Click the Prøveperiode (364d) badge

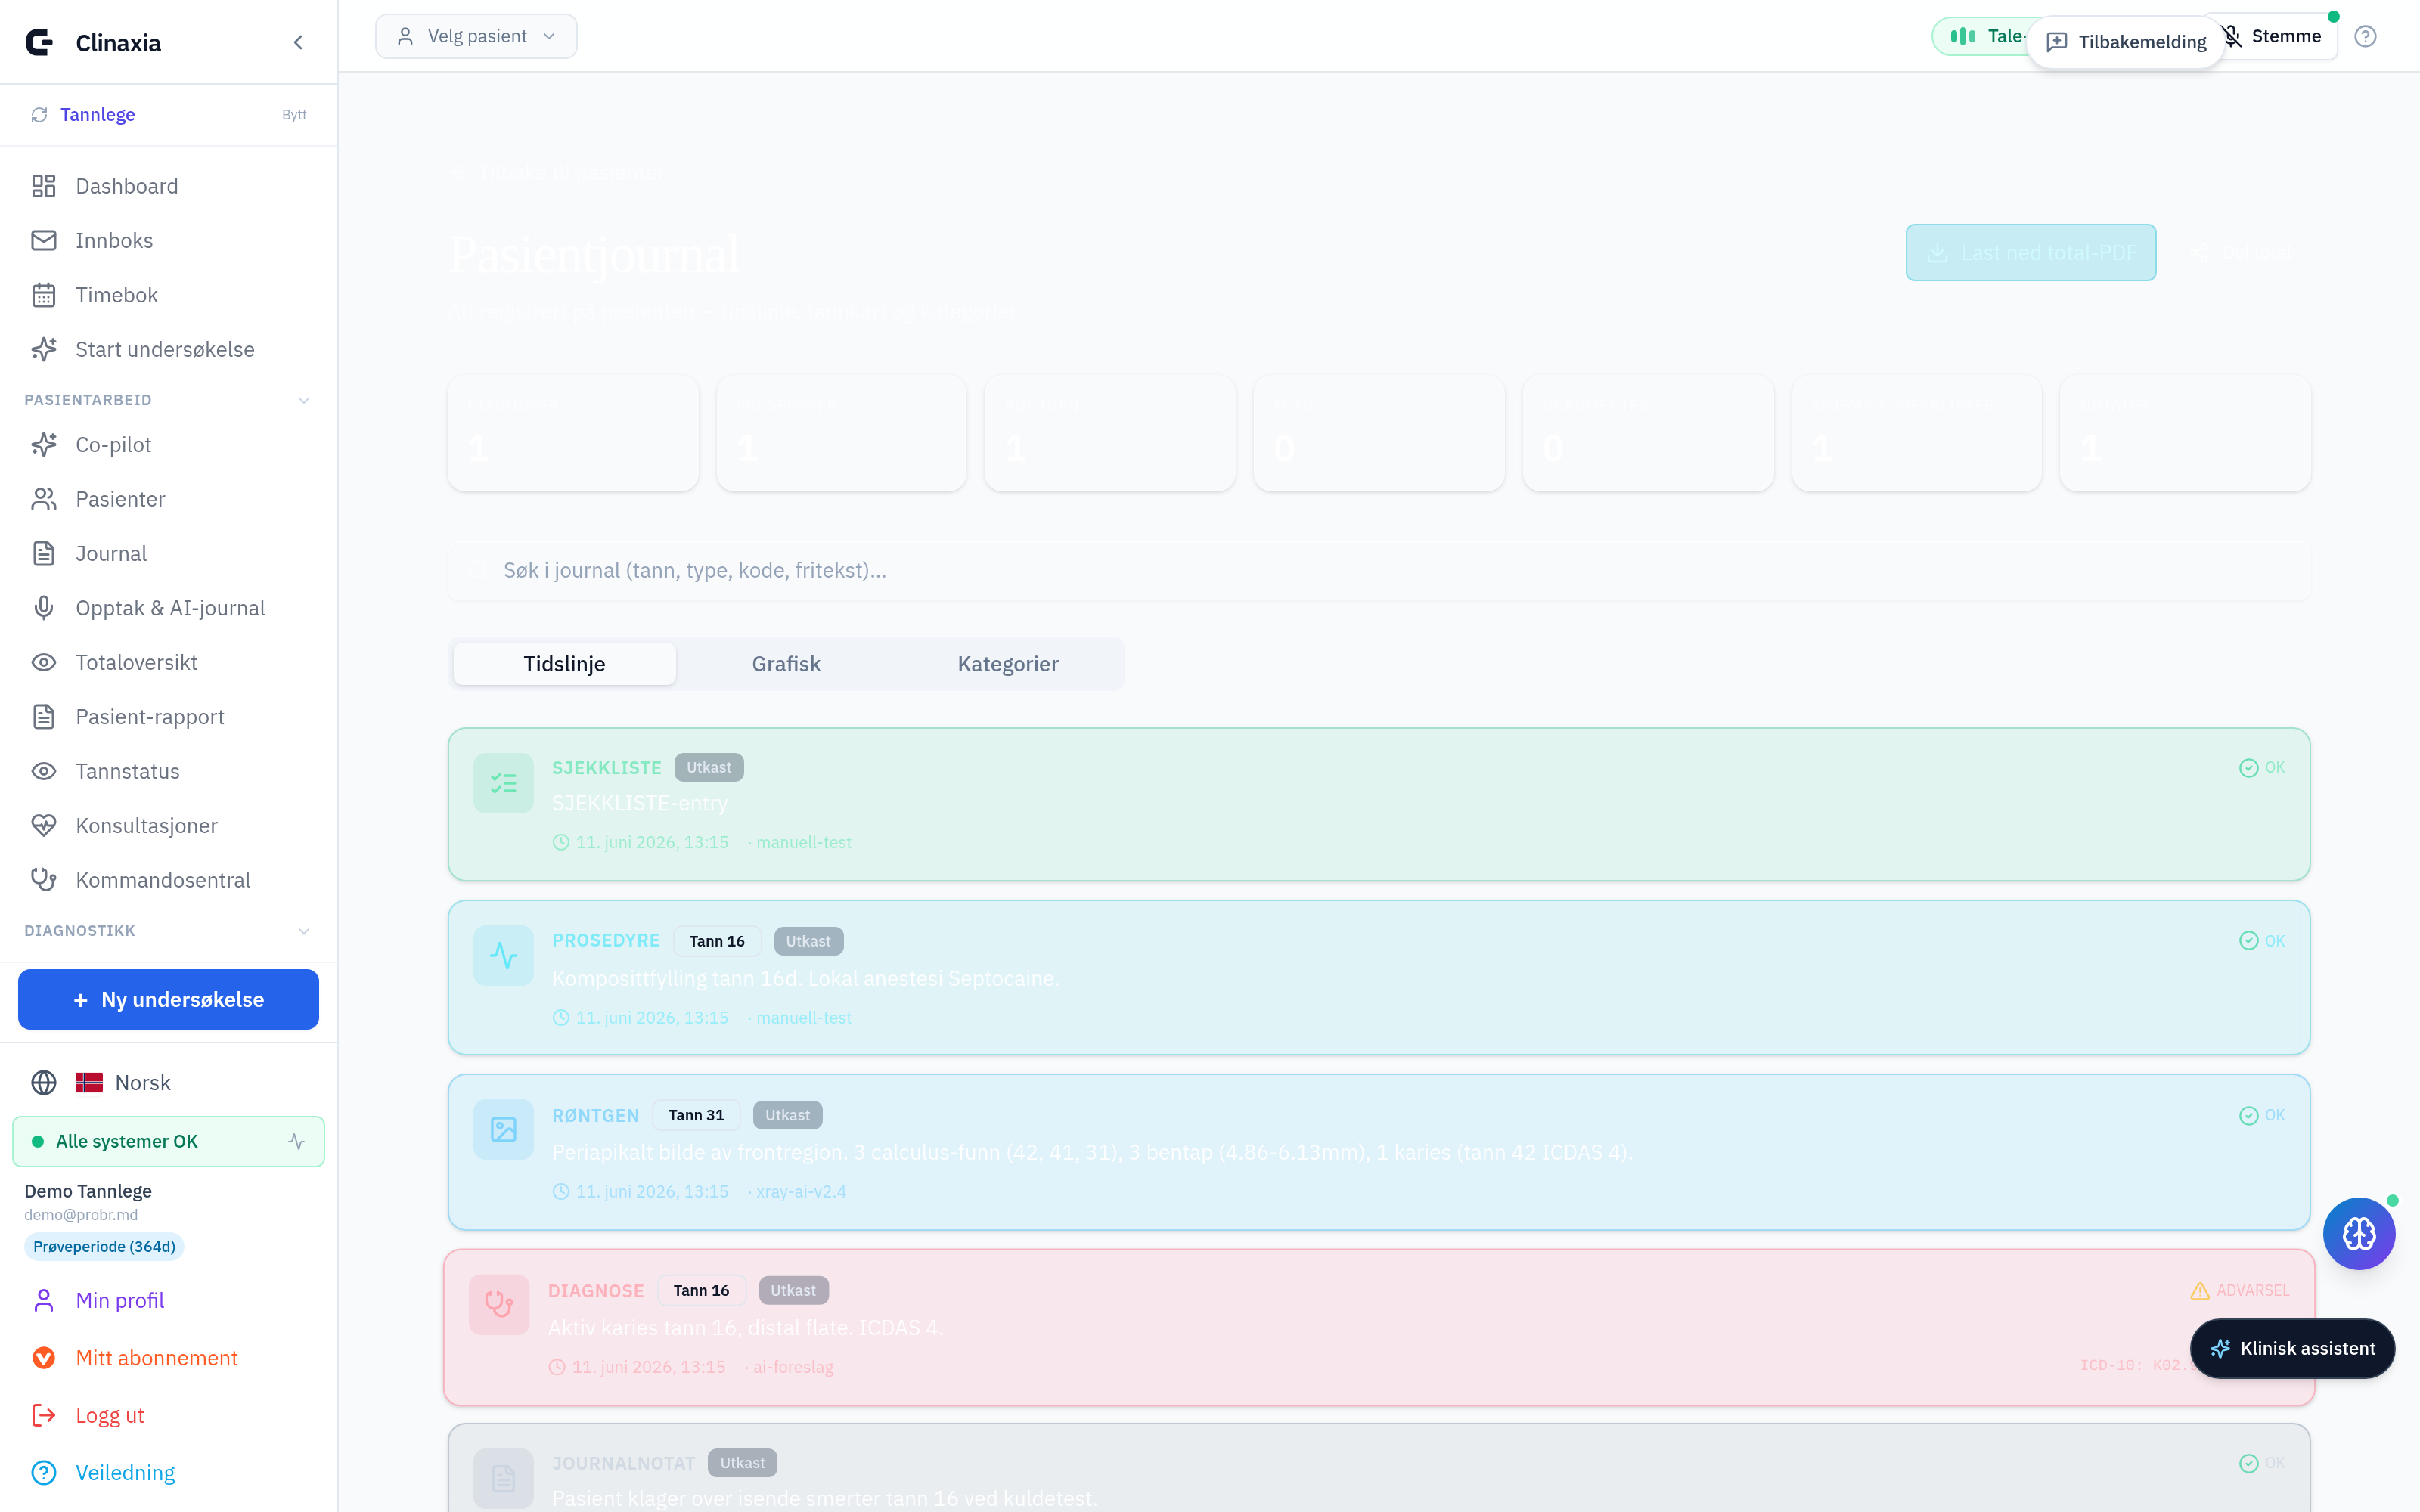point(104,1246)
